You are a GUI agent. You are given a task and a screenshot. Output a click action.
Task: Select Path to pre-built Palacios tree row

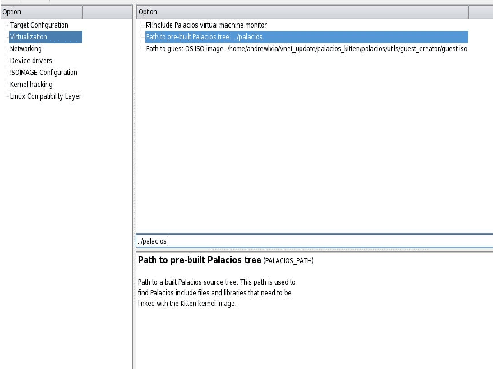(x=306, y=37)
